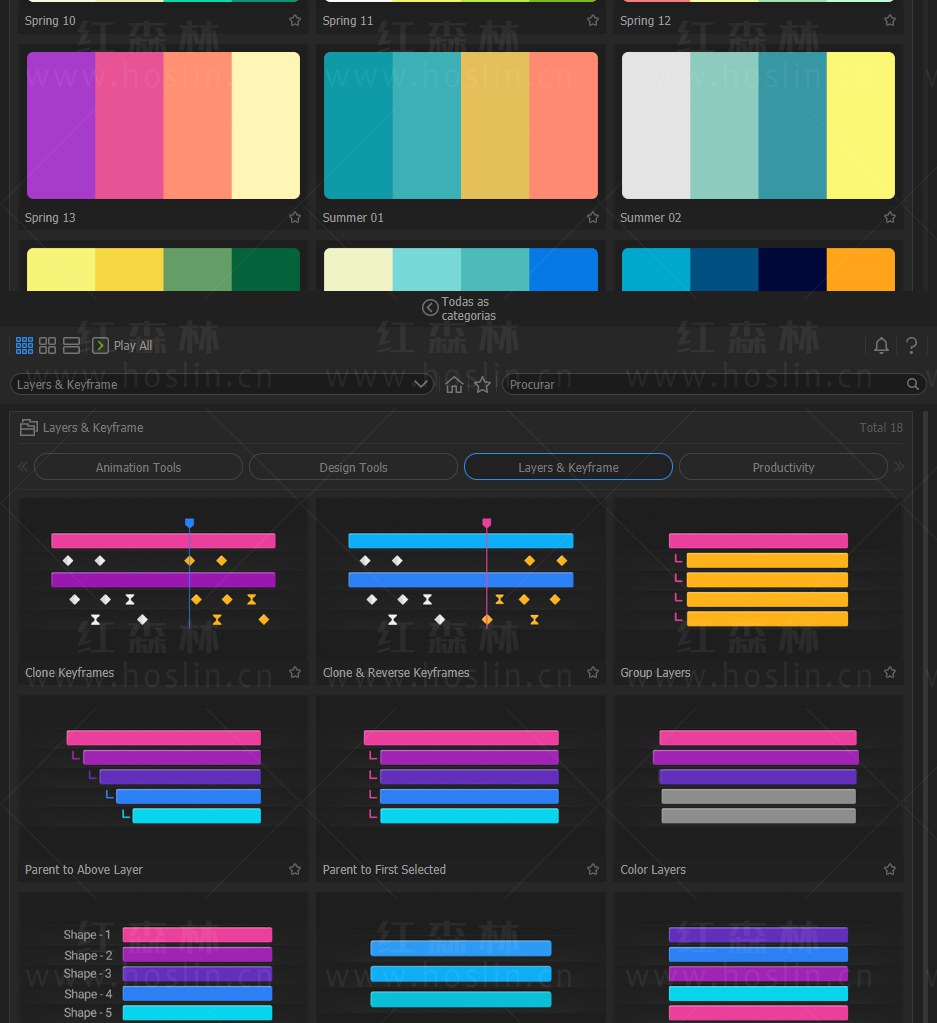Toggle favorite star for Color Layers
This screenshot has width=937, height=1023.
pyautogui.click(x=889, y=869)
